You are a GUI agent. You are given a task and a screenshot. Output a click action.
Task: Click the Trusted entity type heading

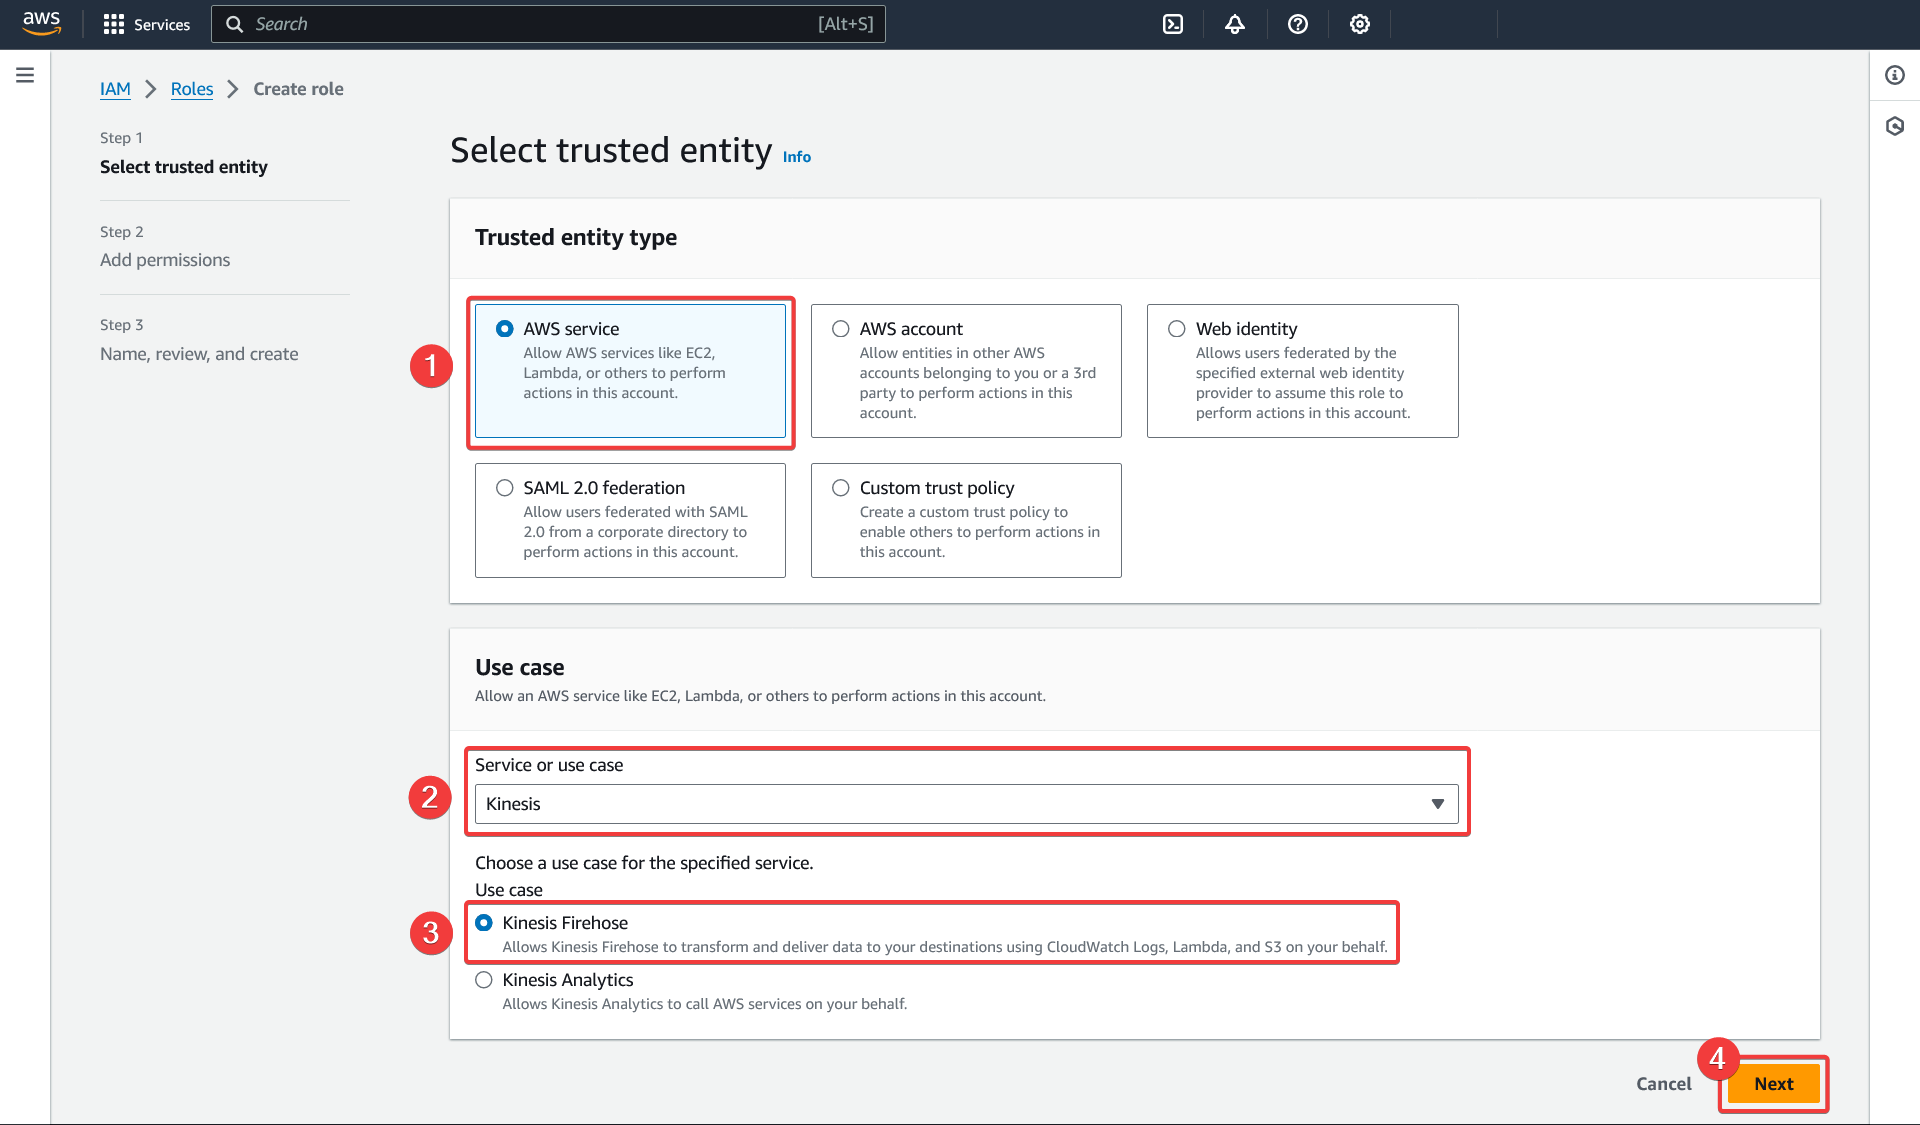click(576, 237)
